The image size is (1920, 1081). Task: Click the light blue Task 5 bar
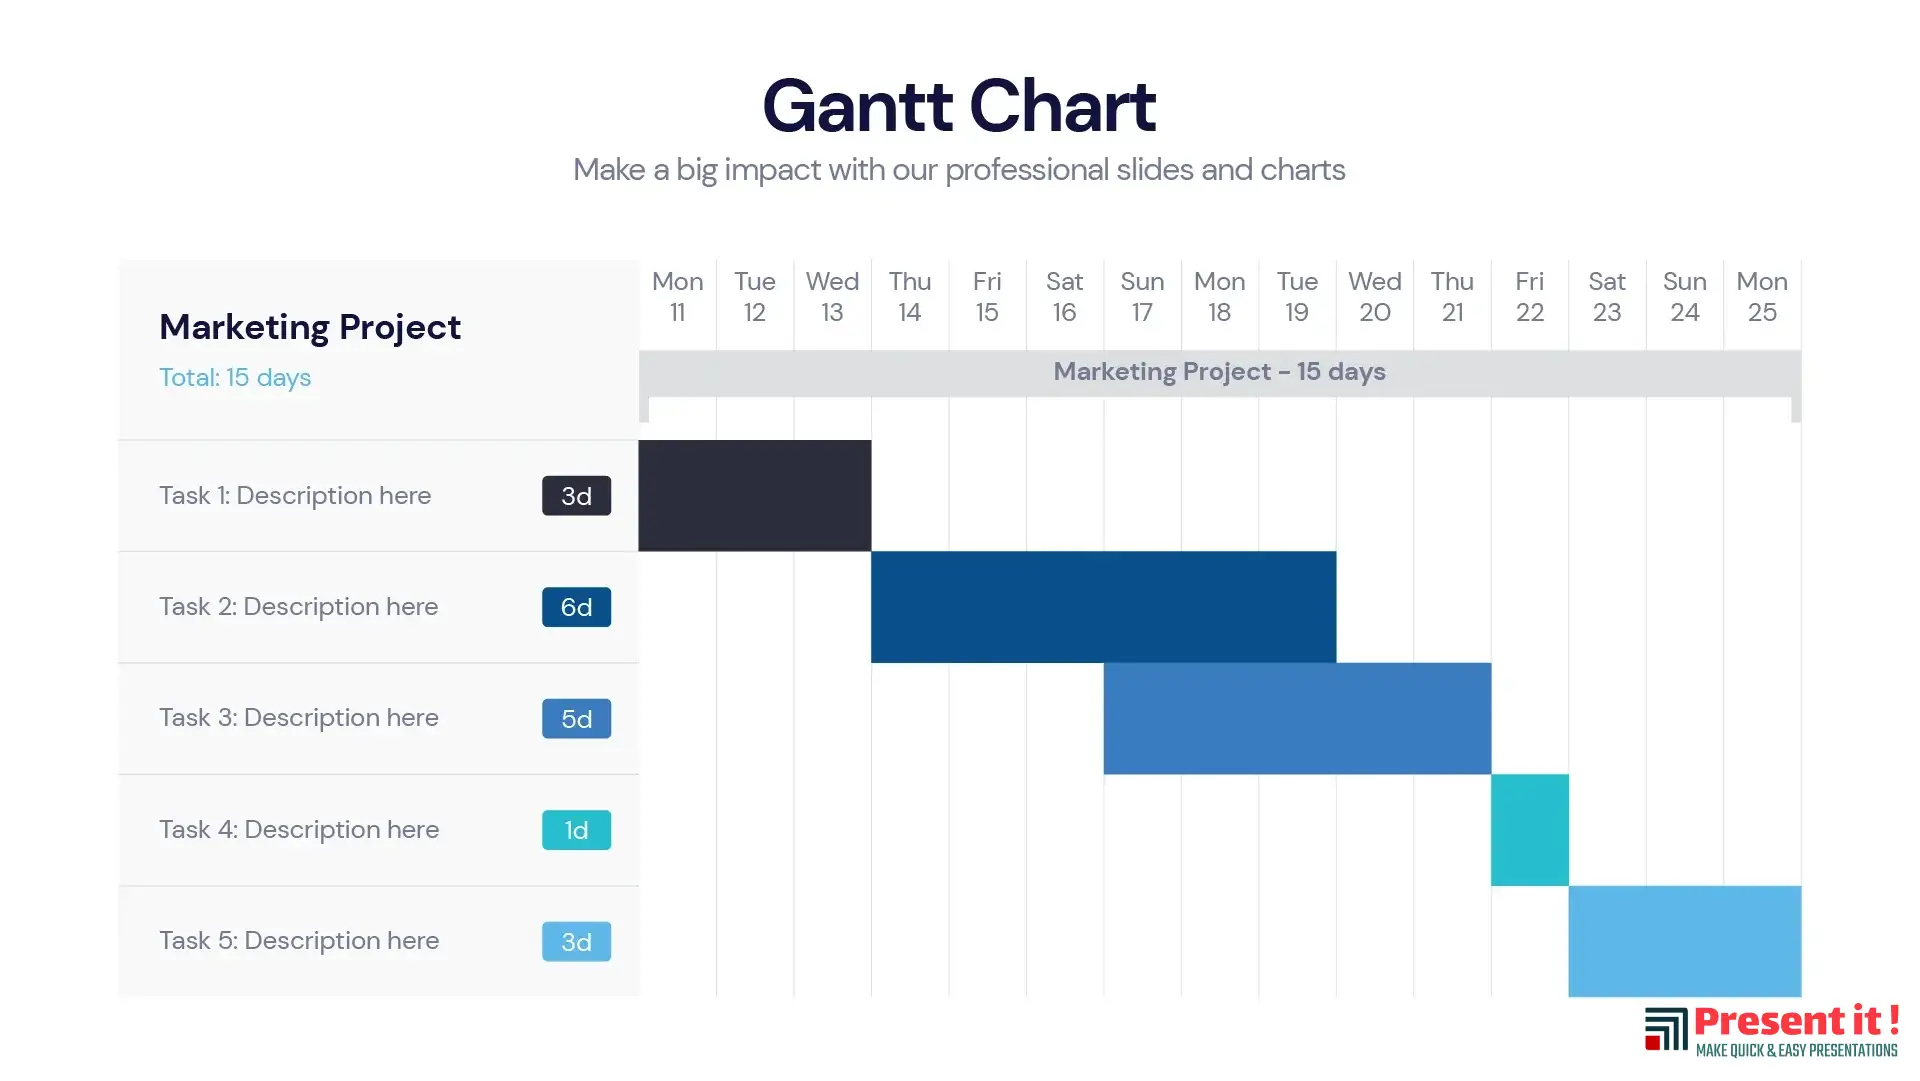1685,941
